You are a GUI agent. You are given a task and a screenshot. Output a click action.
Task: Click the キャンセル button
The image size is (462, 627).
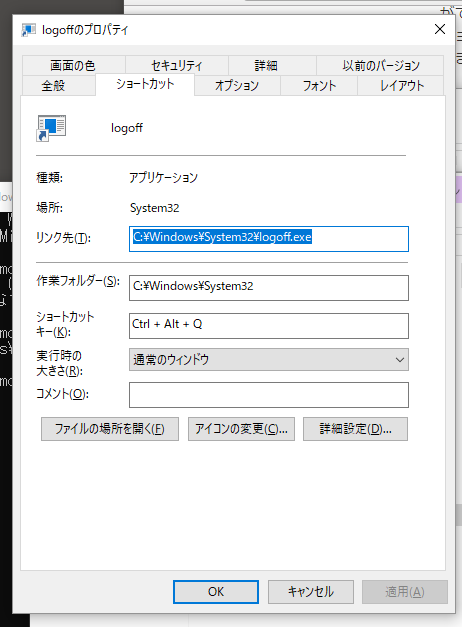311,592
